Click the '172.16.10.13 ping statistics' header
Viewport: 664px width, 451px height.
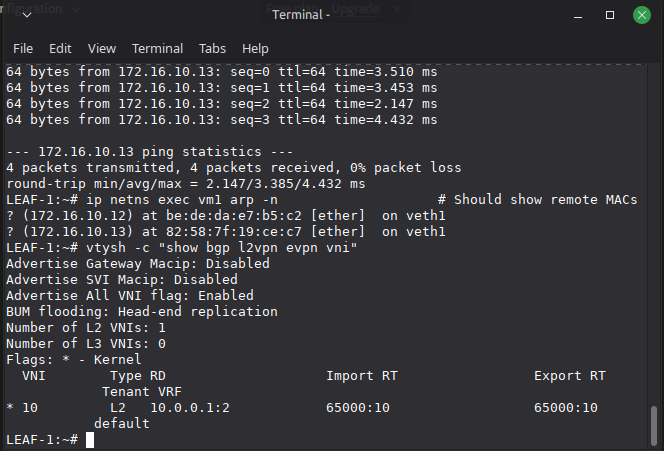(x=150, y=152)
